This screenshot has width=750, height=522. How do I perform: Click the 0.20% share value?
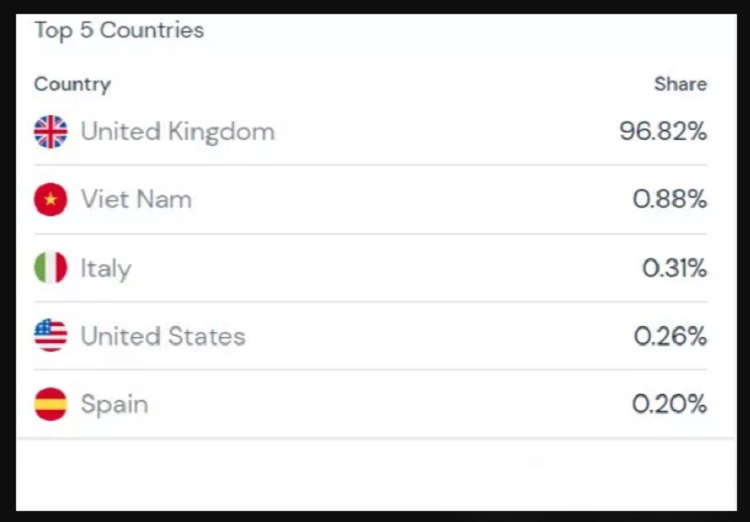tap(669, 404)
